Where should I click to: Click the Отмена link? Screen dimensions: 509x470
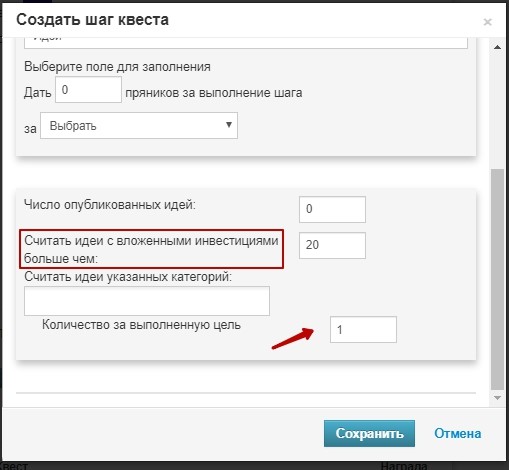pyautogui.click(x=457, y=433)
